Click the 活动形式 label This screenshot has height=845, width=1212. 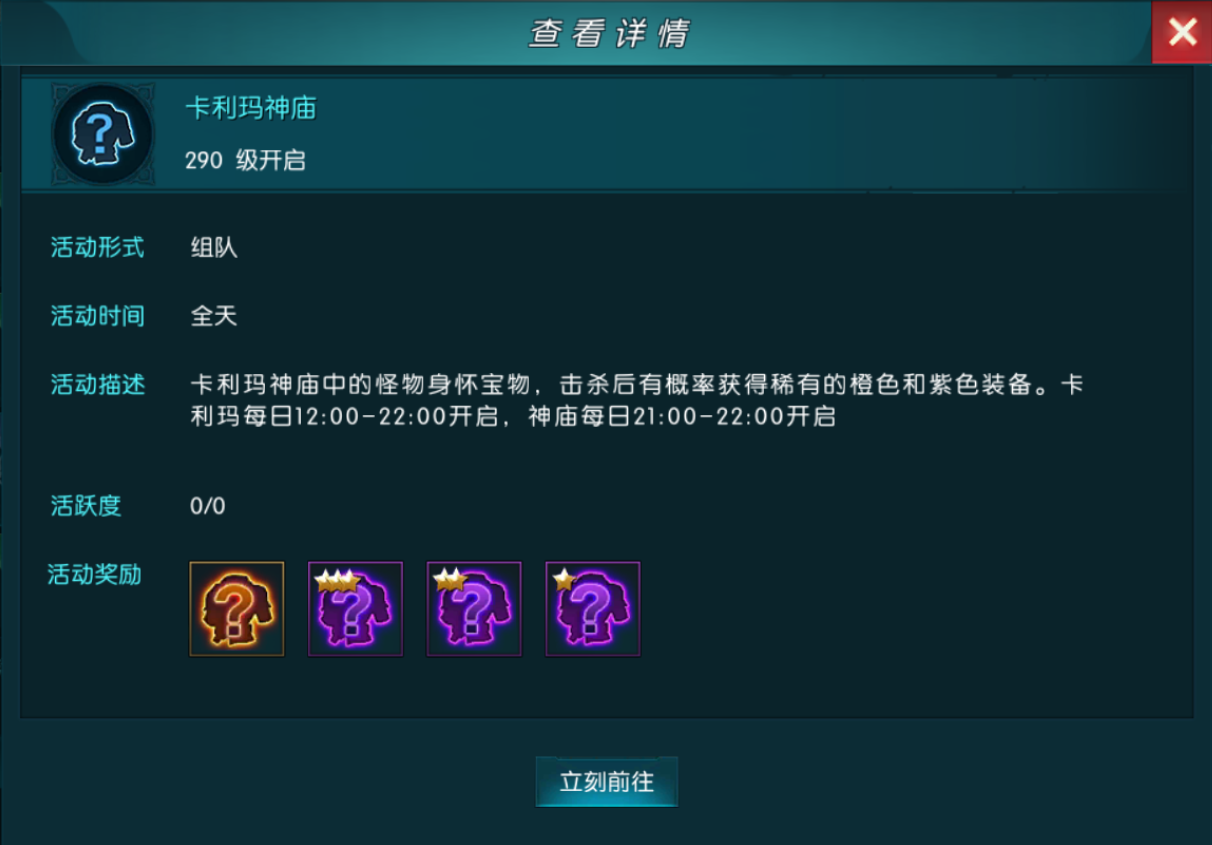[98, 248]
